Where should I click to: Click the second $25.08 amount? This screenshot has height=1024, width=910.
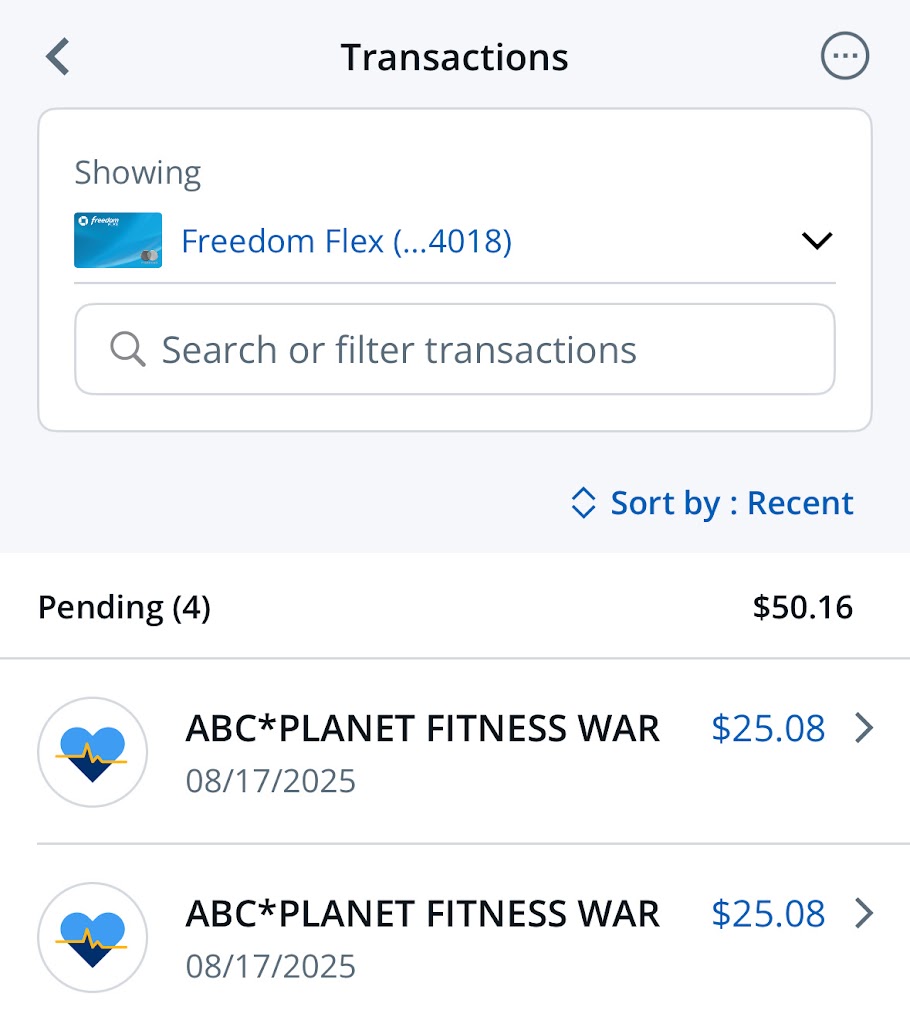coord(768,914)
